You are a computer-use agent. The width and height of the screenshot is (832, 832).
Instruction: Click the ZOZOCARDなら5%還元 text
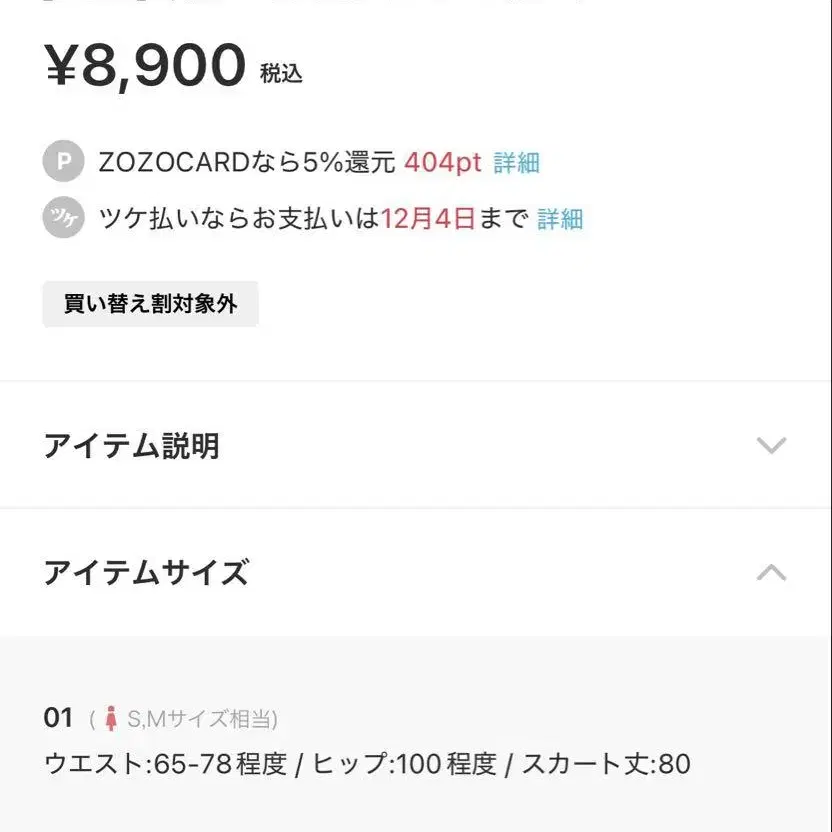(247, 162)
